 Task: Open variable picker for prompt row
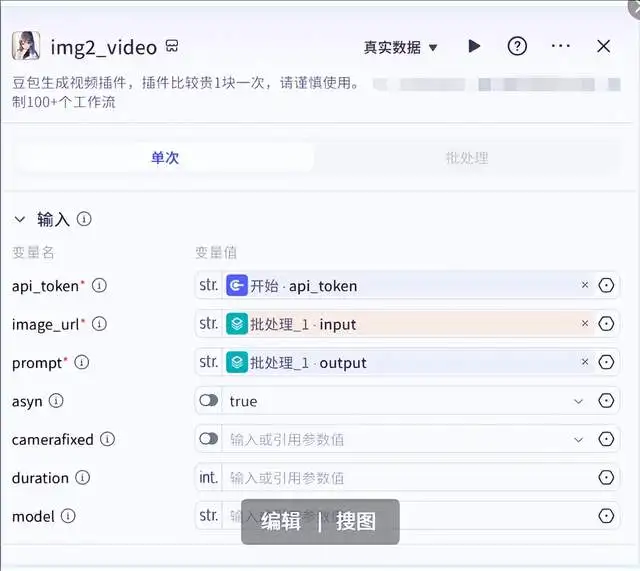point(606,362)
